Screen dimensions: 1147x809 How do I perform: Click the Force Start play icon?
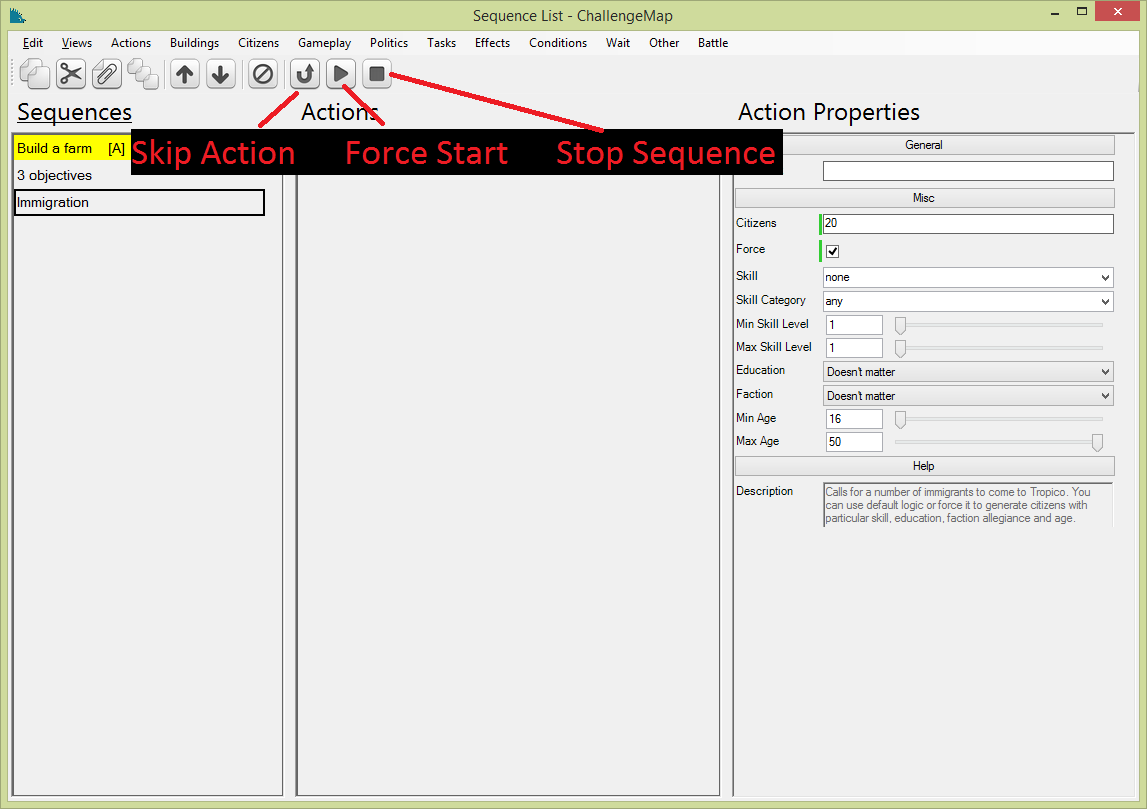tap(341, 74)
